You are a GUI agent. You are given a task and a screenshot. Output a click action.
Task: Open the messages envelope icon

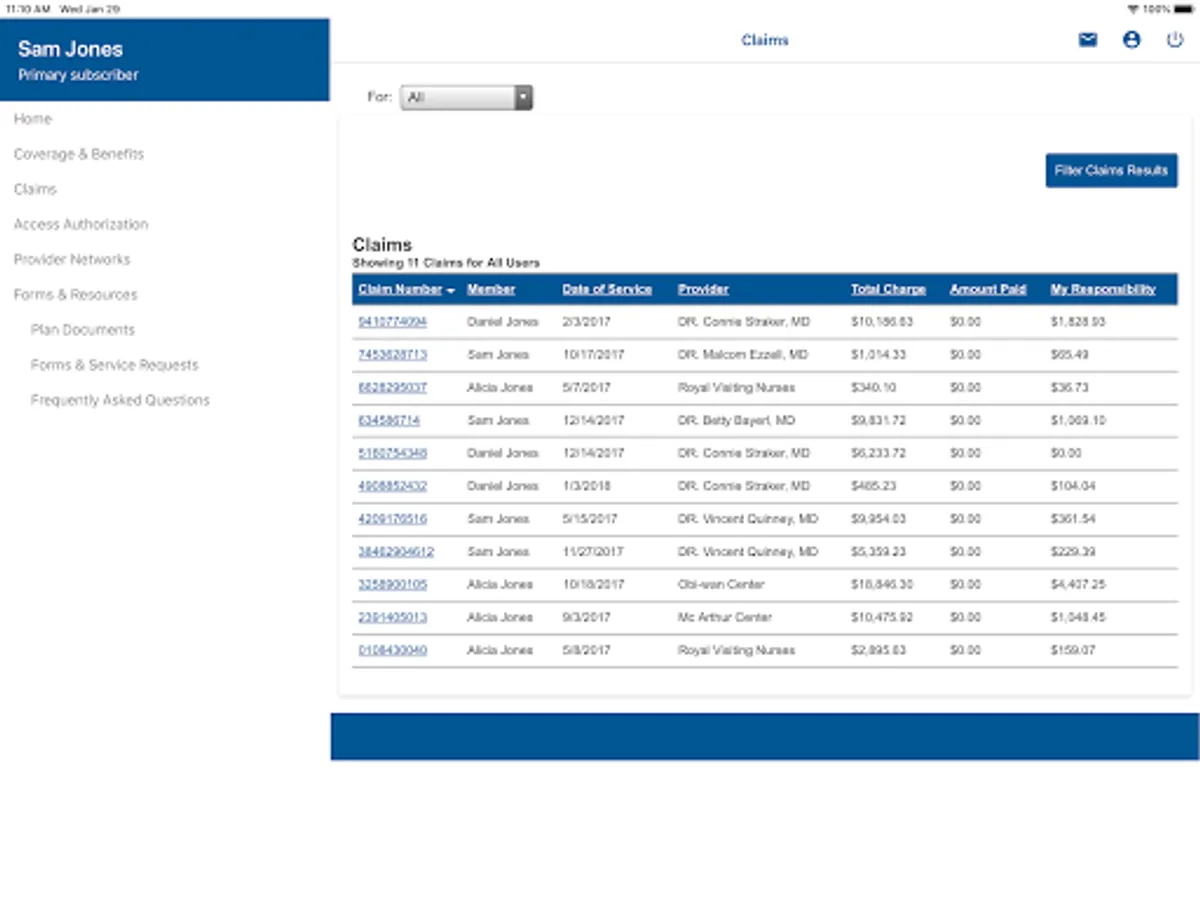pos(1088,41)
